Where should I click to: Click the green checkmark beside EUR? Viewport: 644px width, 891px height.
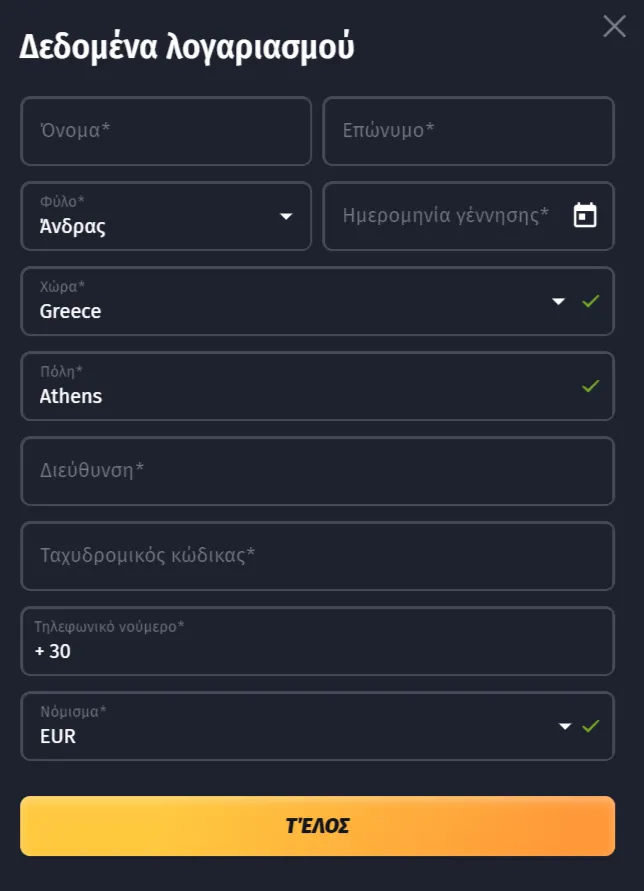(591, 726)
